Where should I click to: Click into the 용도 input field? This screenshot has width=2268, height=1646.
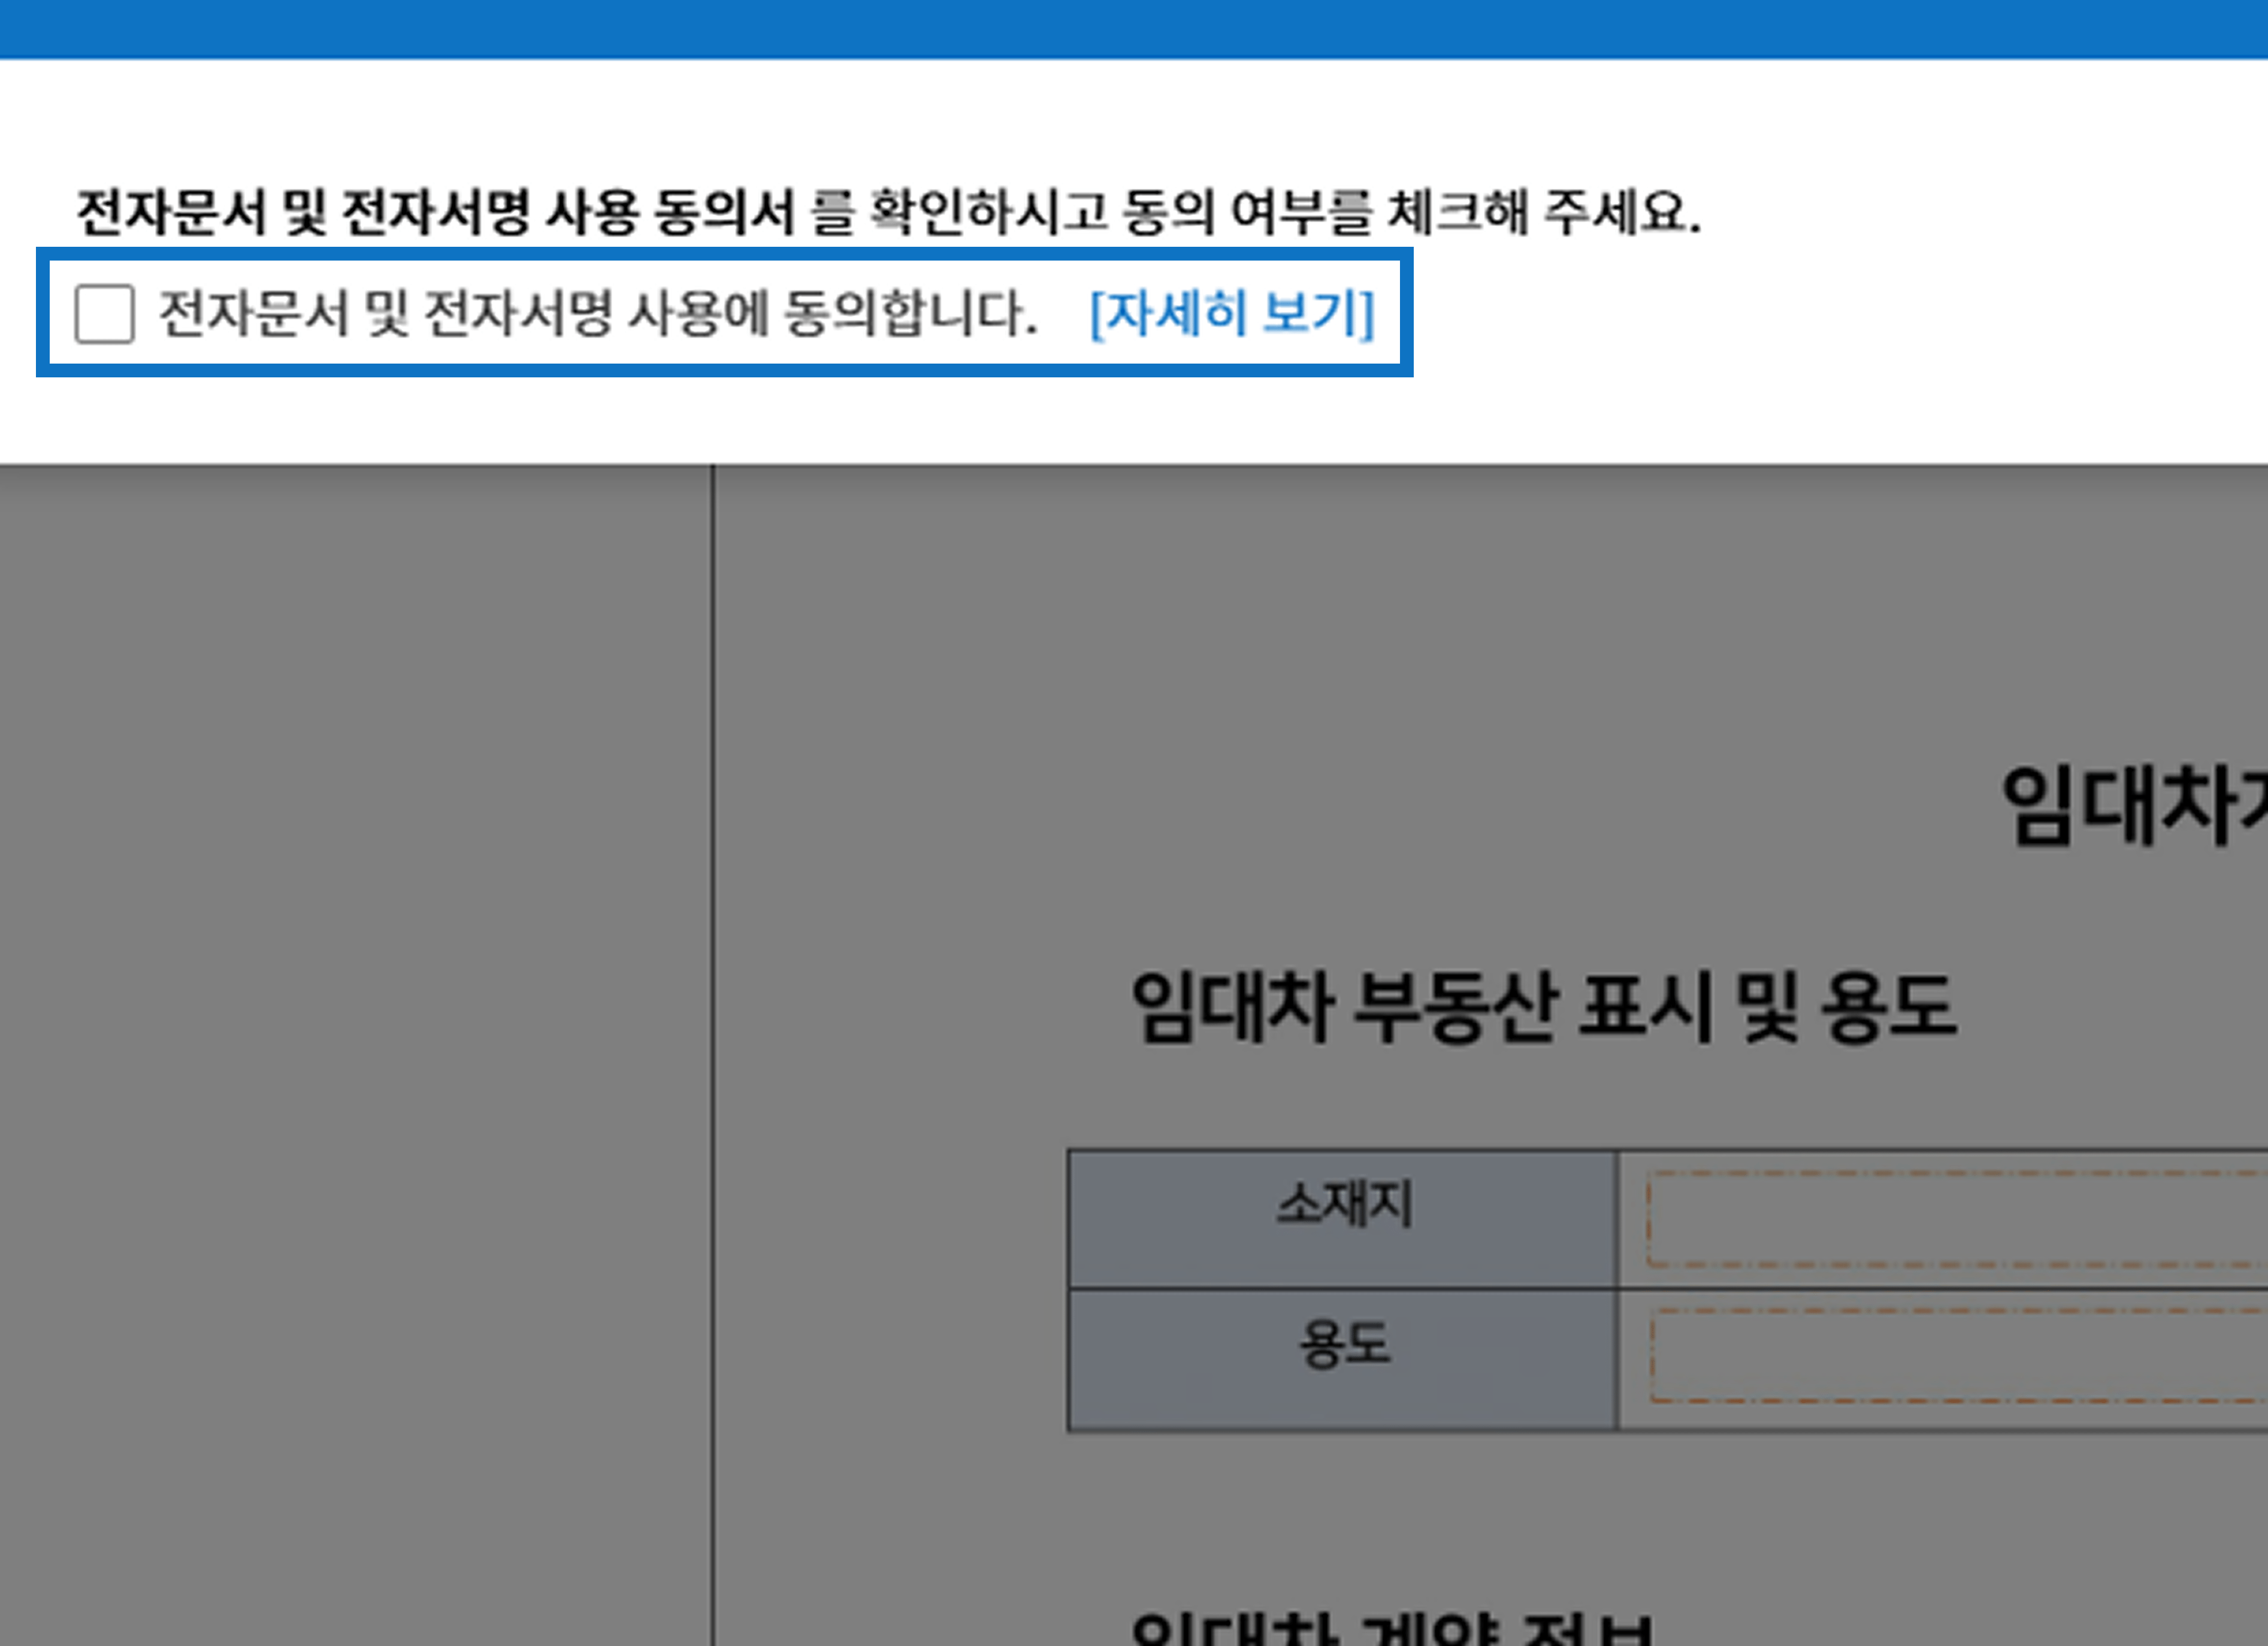1950,1355
